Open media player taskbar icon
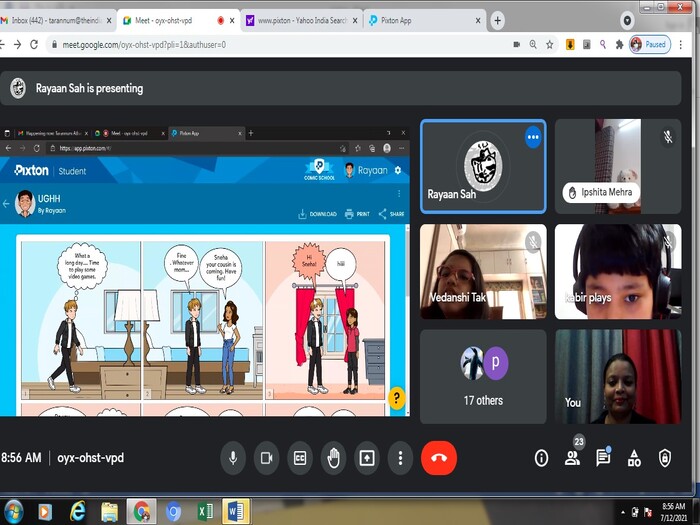Screen dimensions: 700x525 45,512
